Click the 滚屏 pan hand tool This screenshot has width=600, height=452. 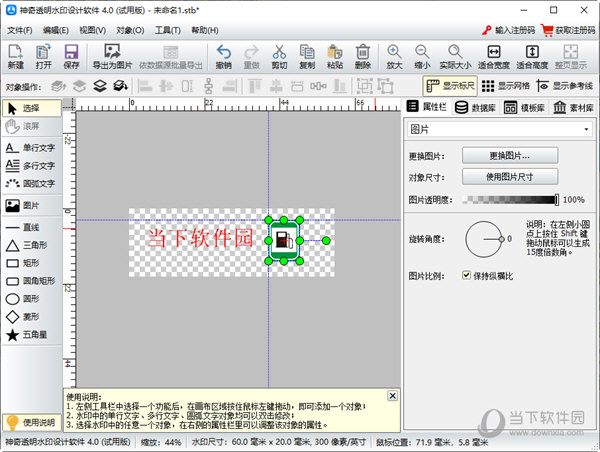pos(31,126)
